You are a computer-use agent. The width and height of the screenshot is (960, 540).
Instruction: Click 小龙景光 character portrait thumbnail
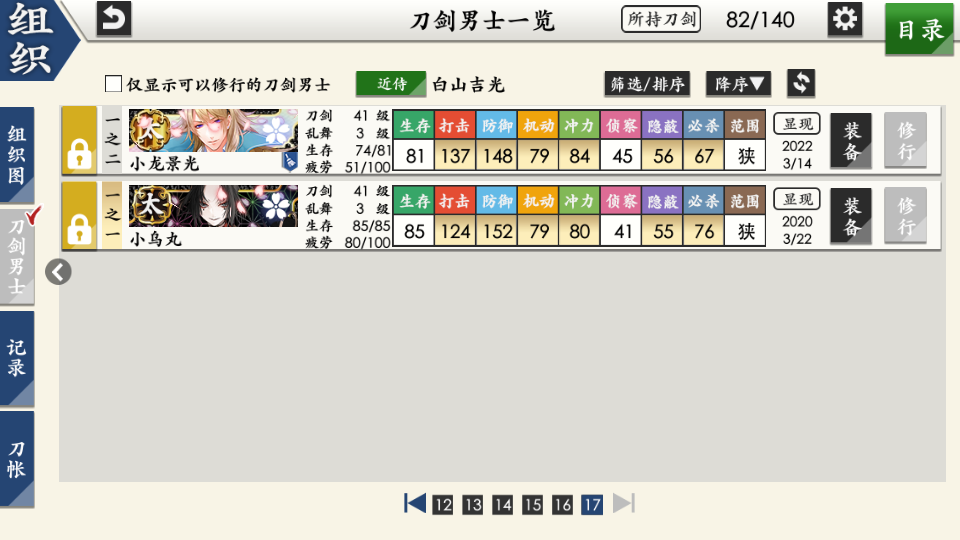point(213,132)
